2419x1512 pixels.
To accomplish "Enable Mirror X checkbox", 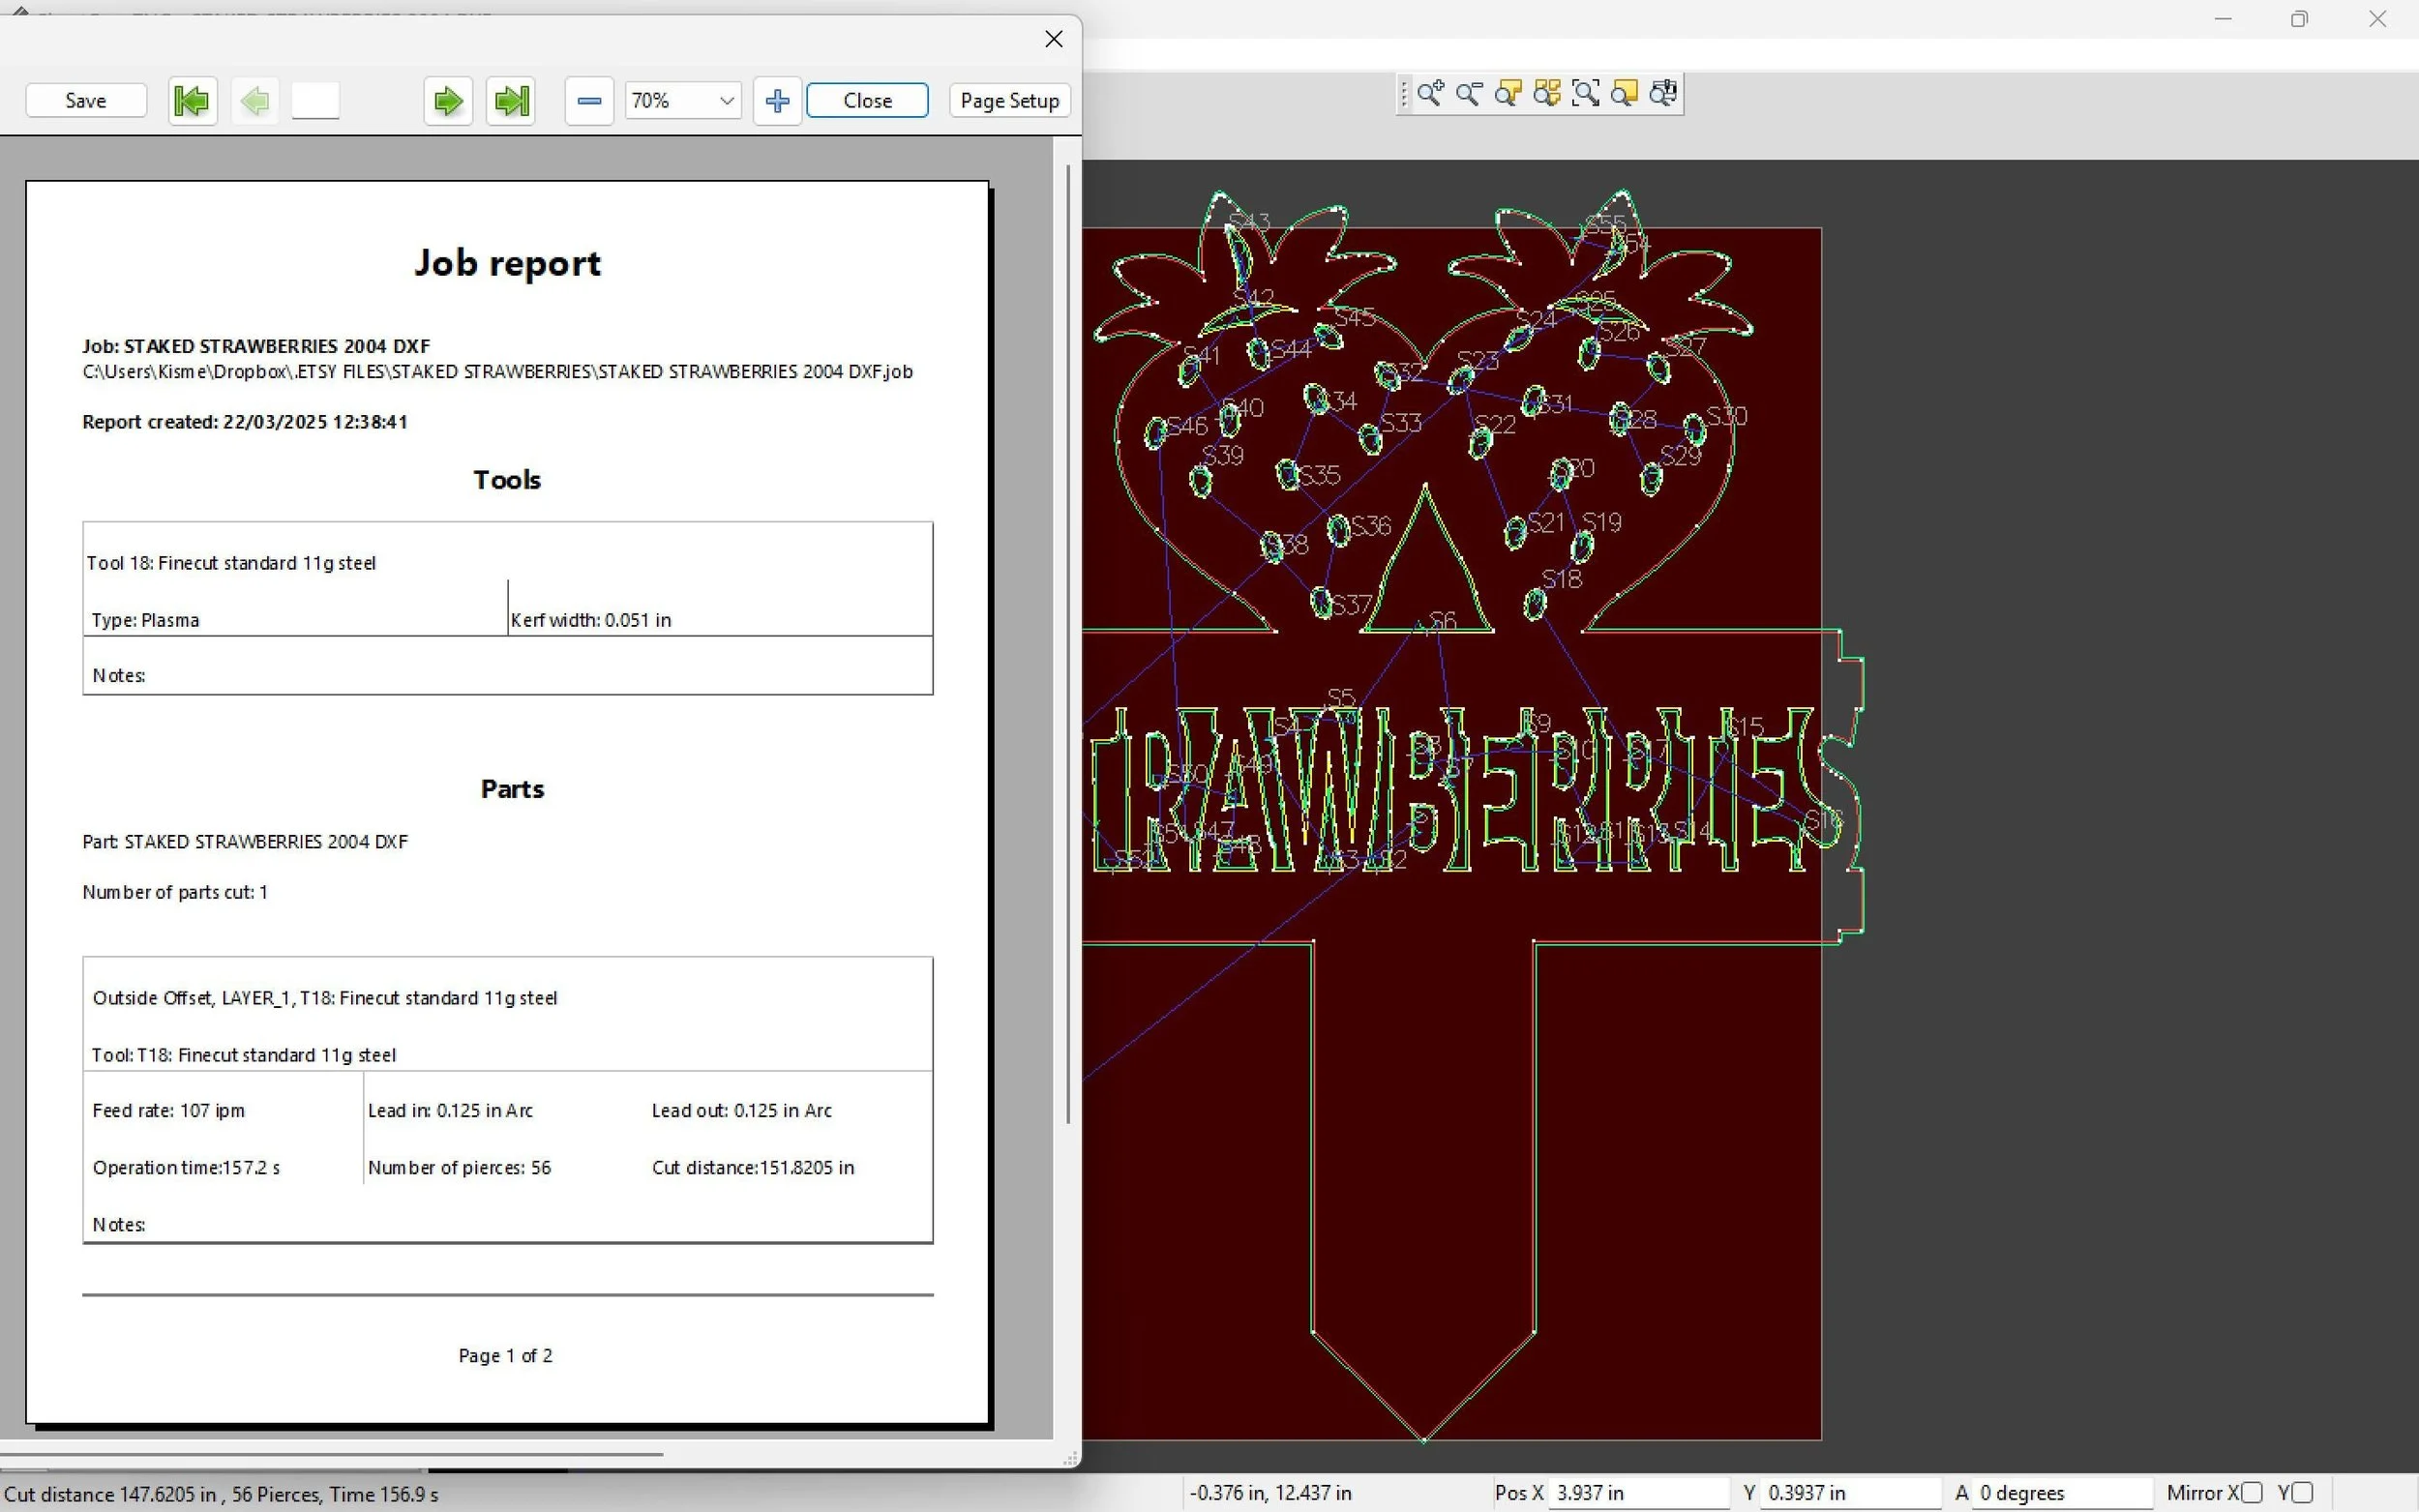I will coord(2251,1492).
